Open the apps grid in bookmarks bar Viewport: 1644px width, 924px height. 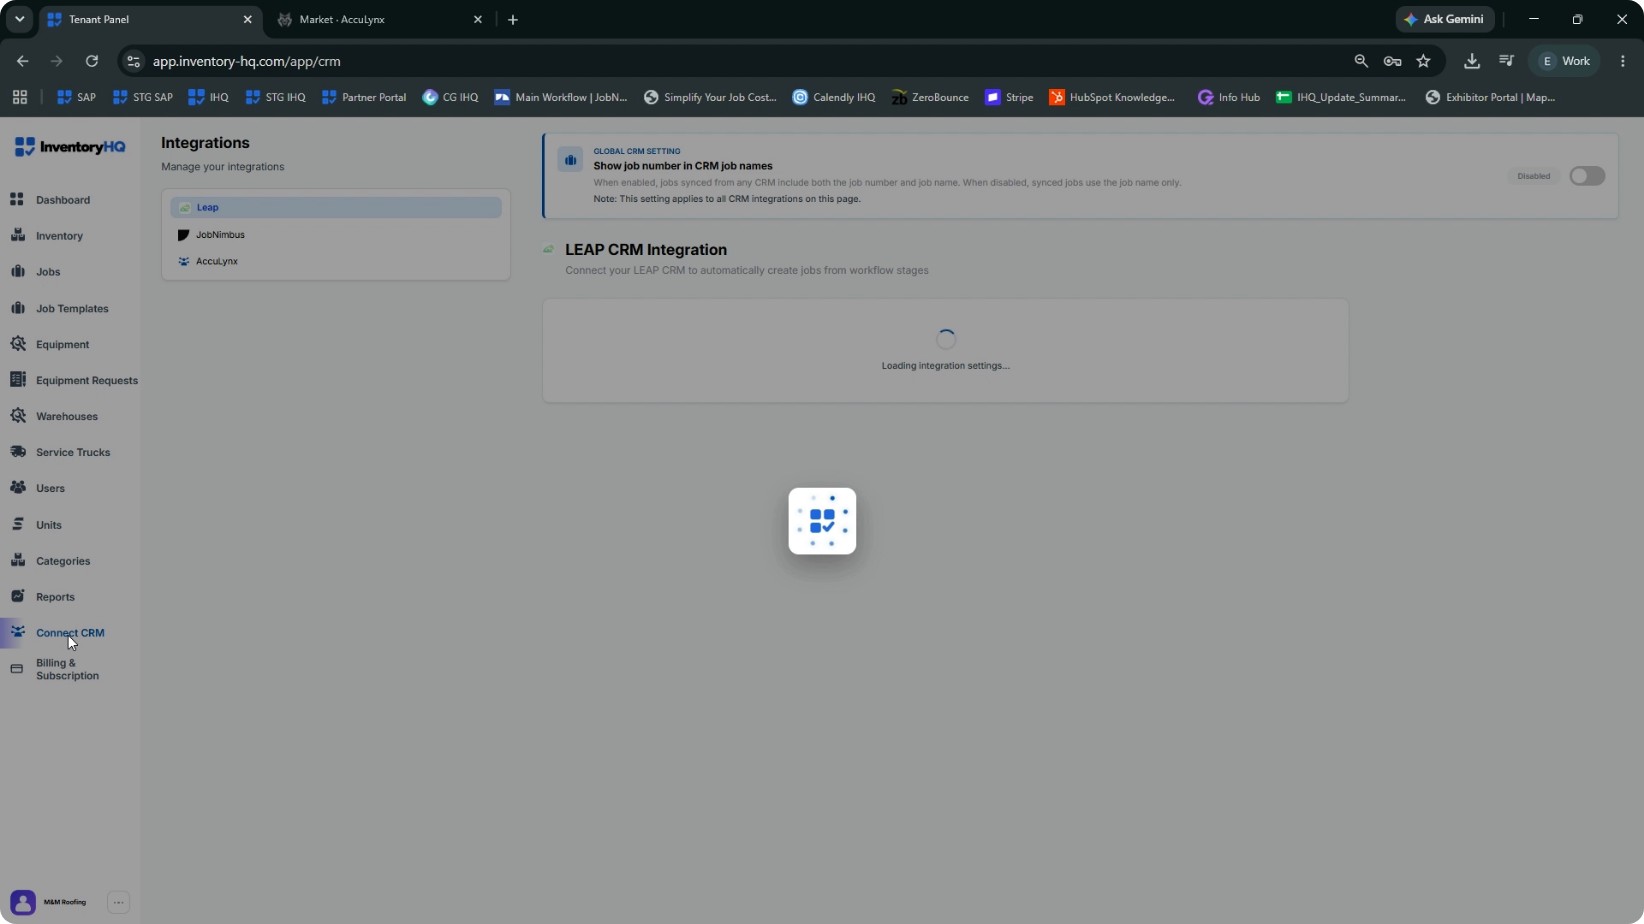tap(20, 97)
